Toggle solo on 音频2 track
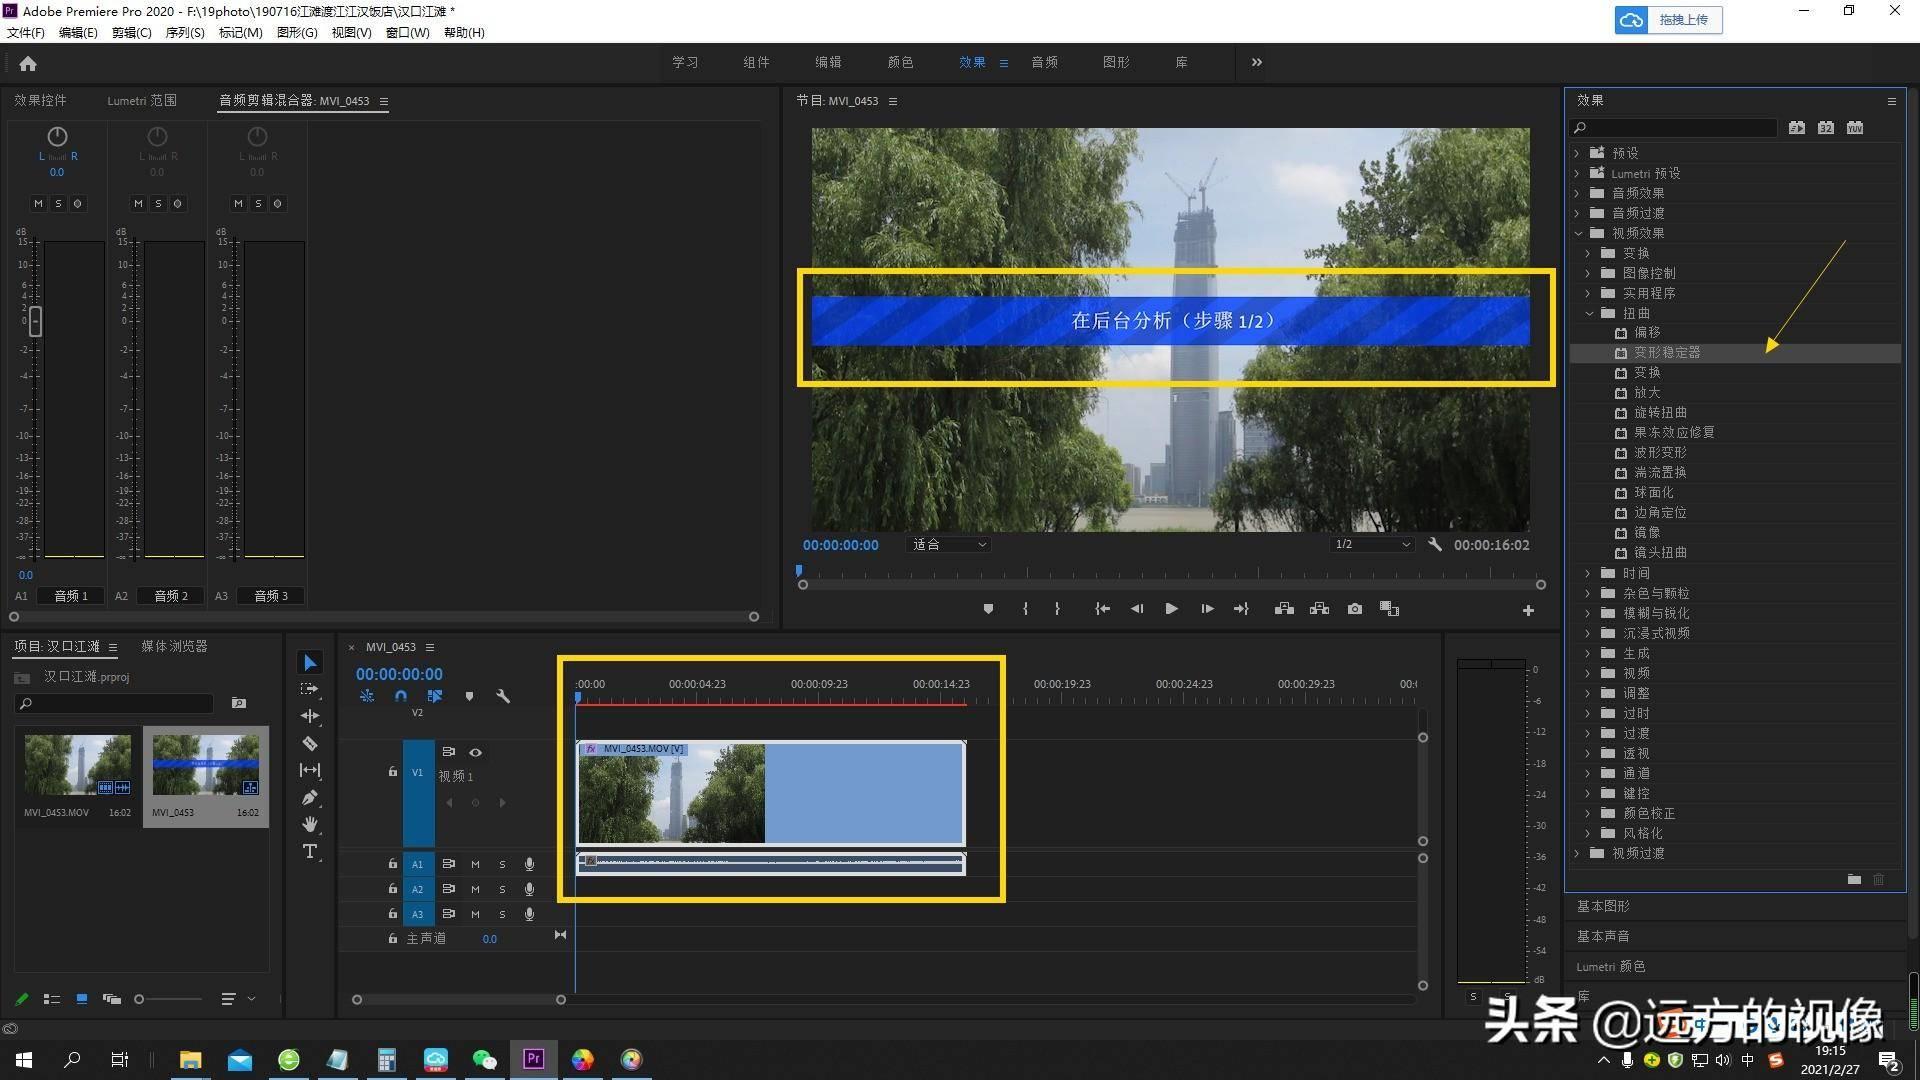 (x=157, y=203)
